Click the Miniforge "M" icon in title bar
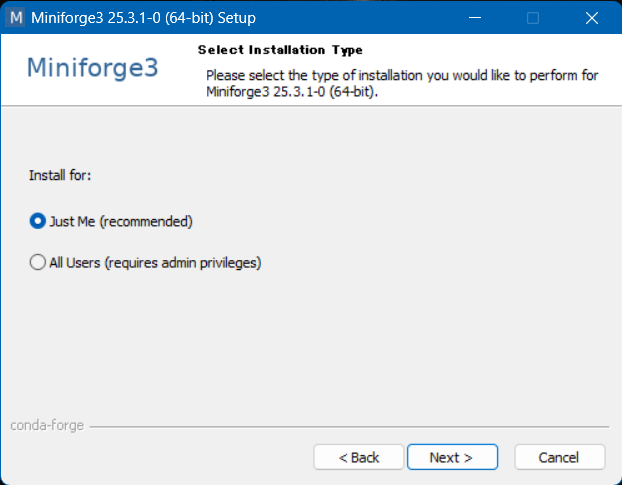Image resolution: width=622 pixels, height=485 pixels. click(16, 18)
